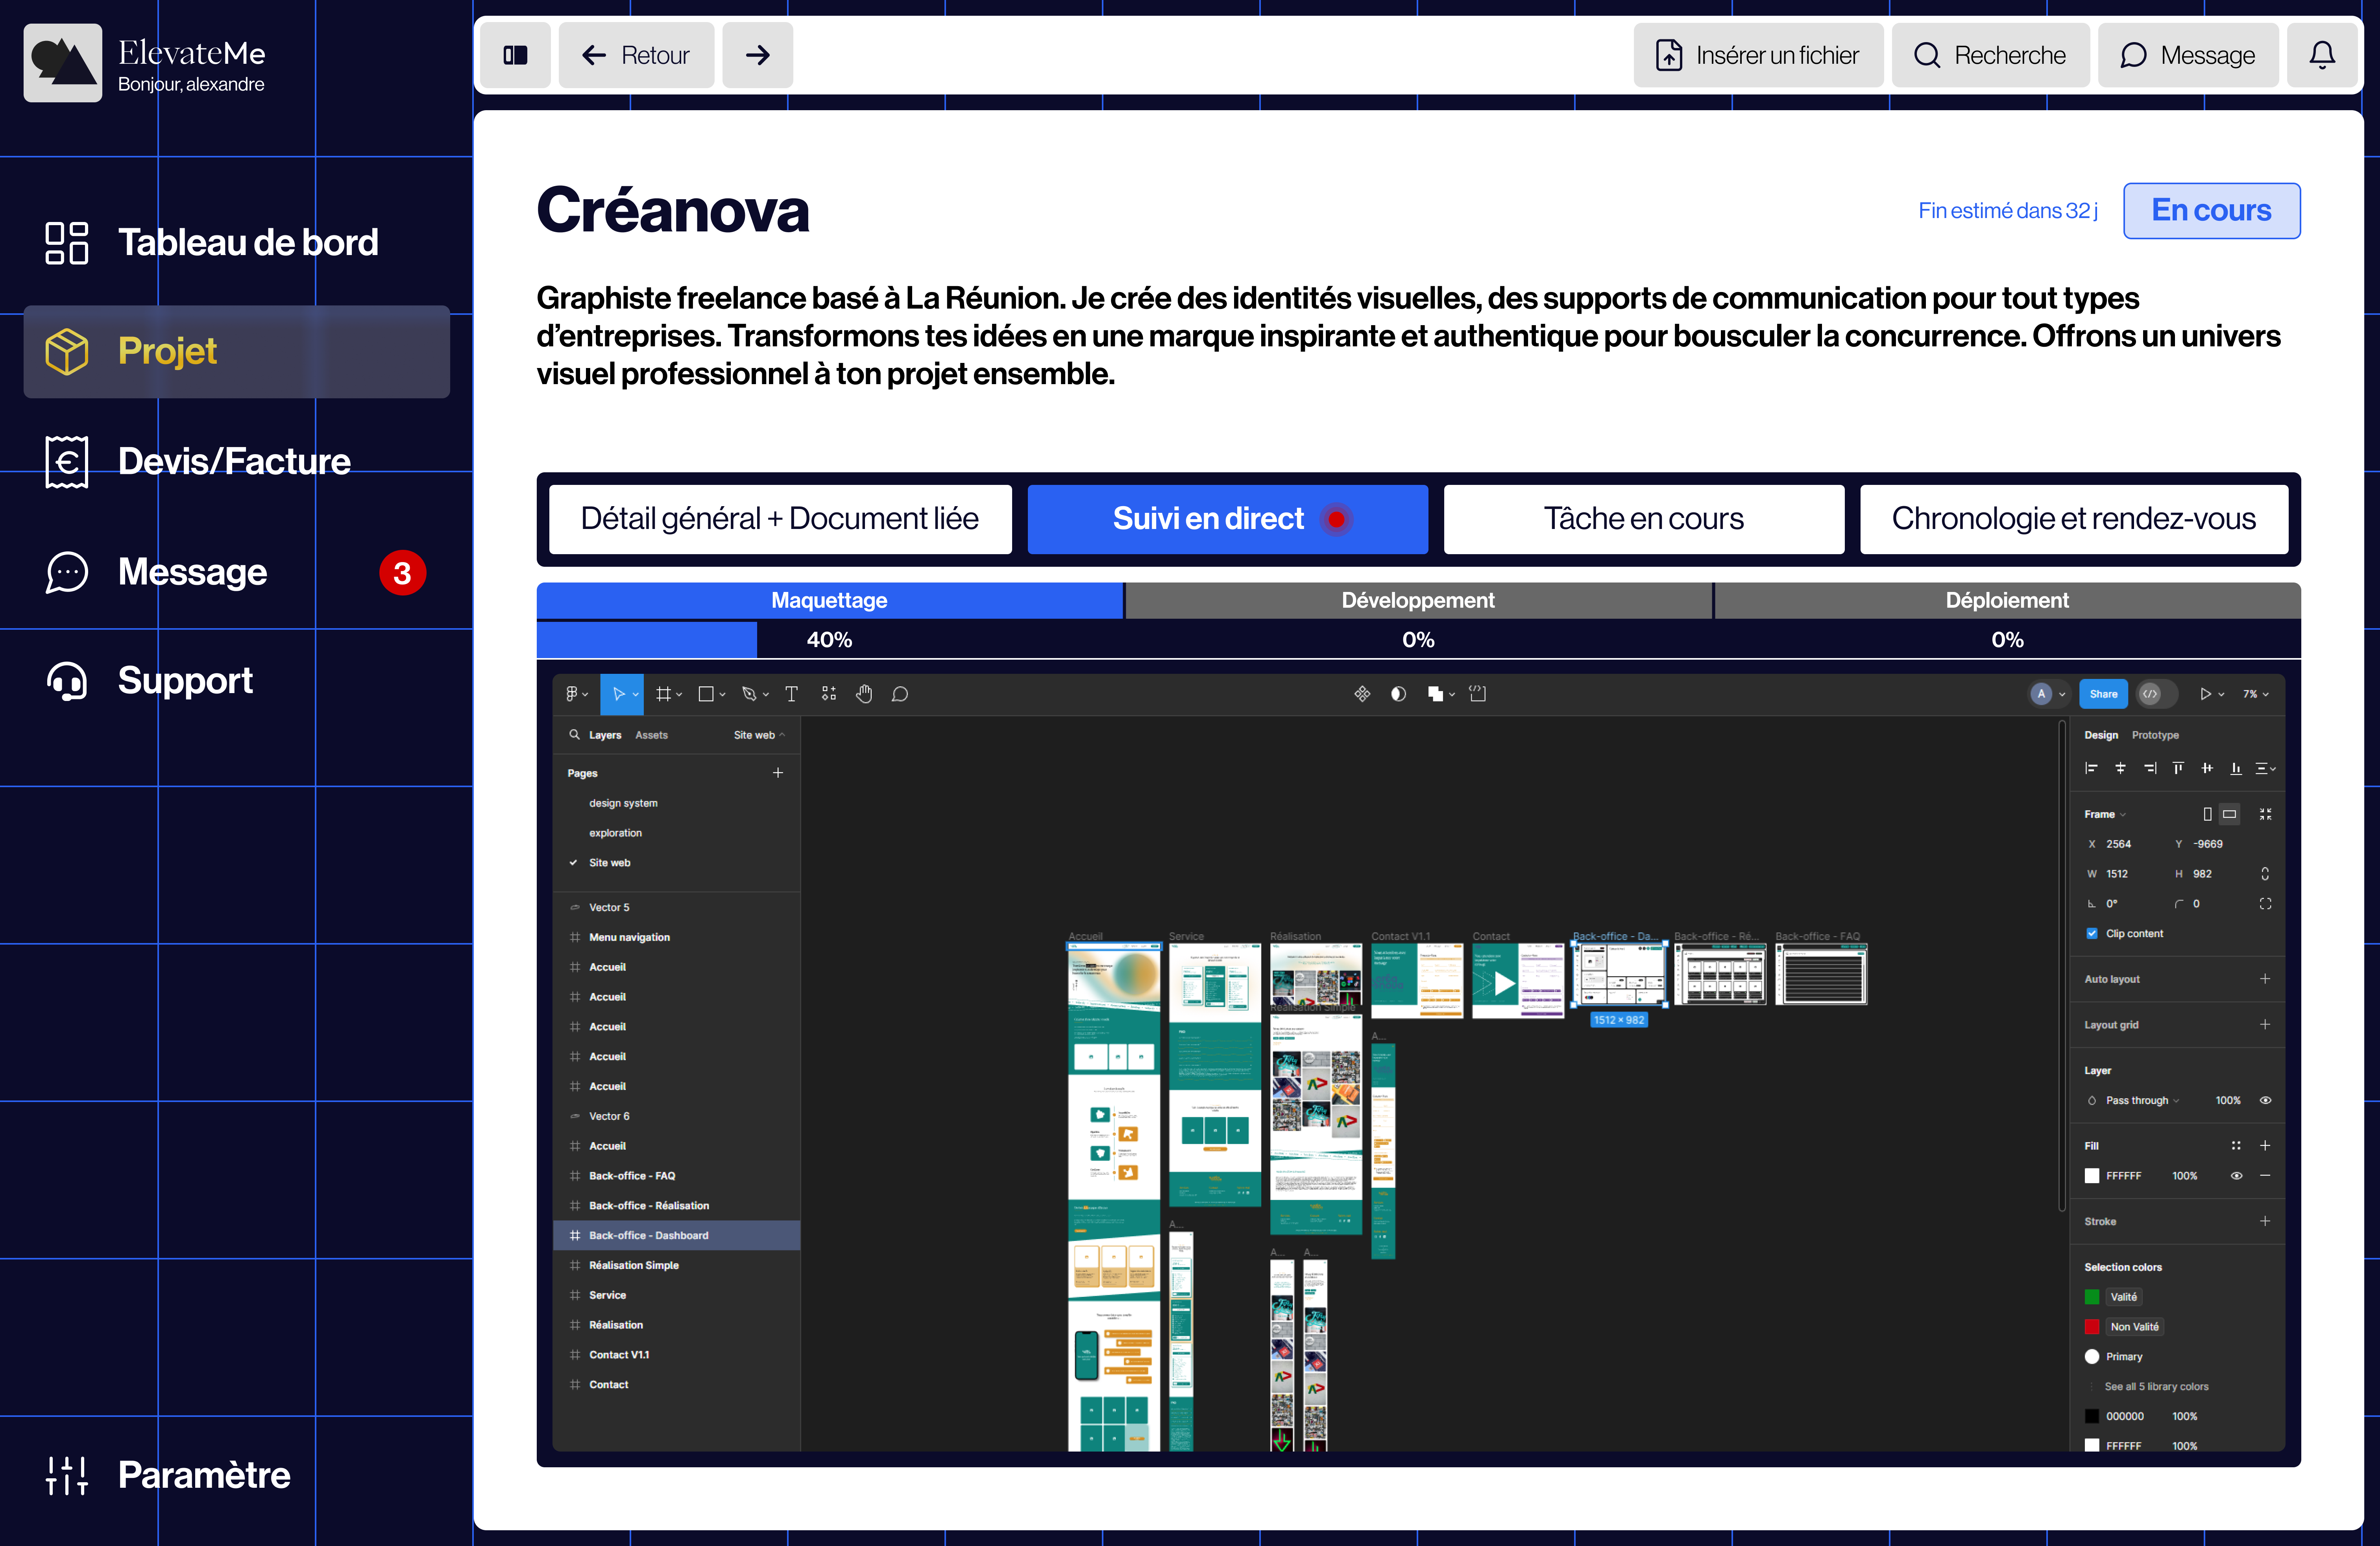Toggle layer visibility eye next to Pass through
The height and width of the screenshot is (1546, 2380).
pyautogui.click(x=2265, y=1100)
